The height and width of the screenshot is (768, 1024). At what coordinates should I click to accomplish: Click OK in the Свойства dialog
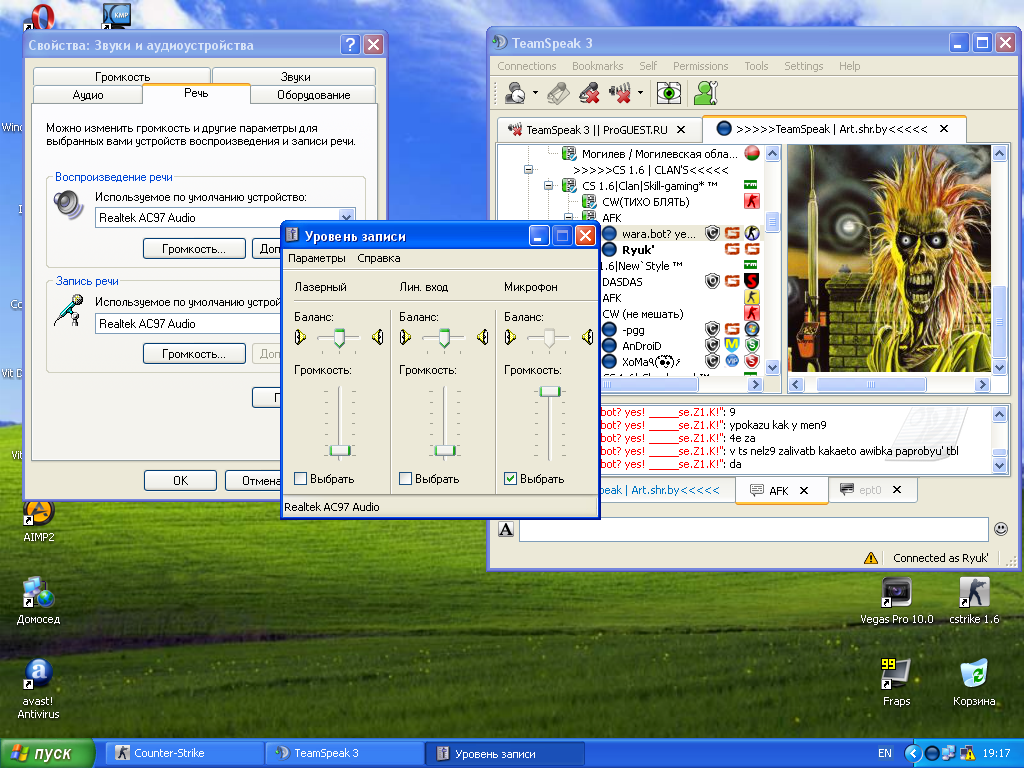(x=180, y=481)
